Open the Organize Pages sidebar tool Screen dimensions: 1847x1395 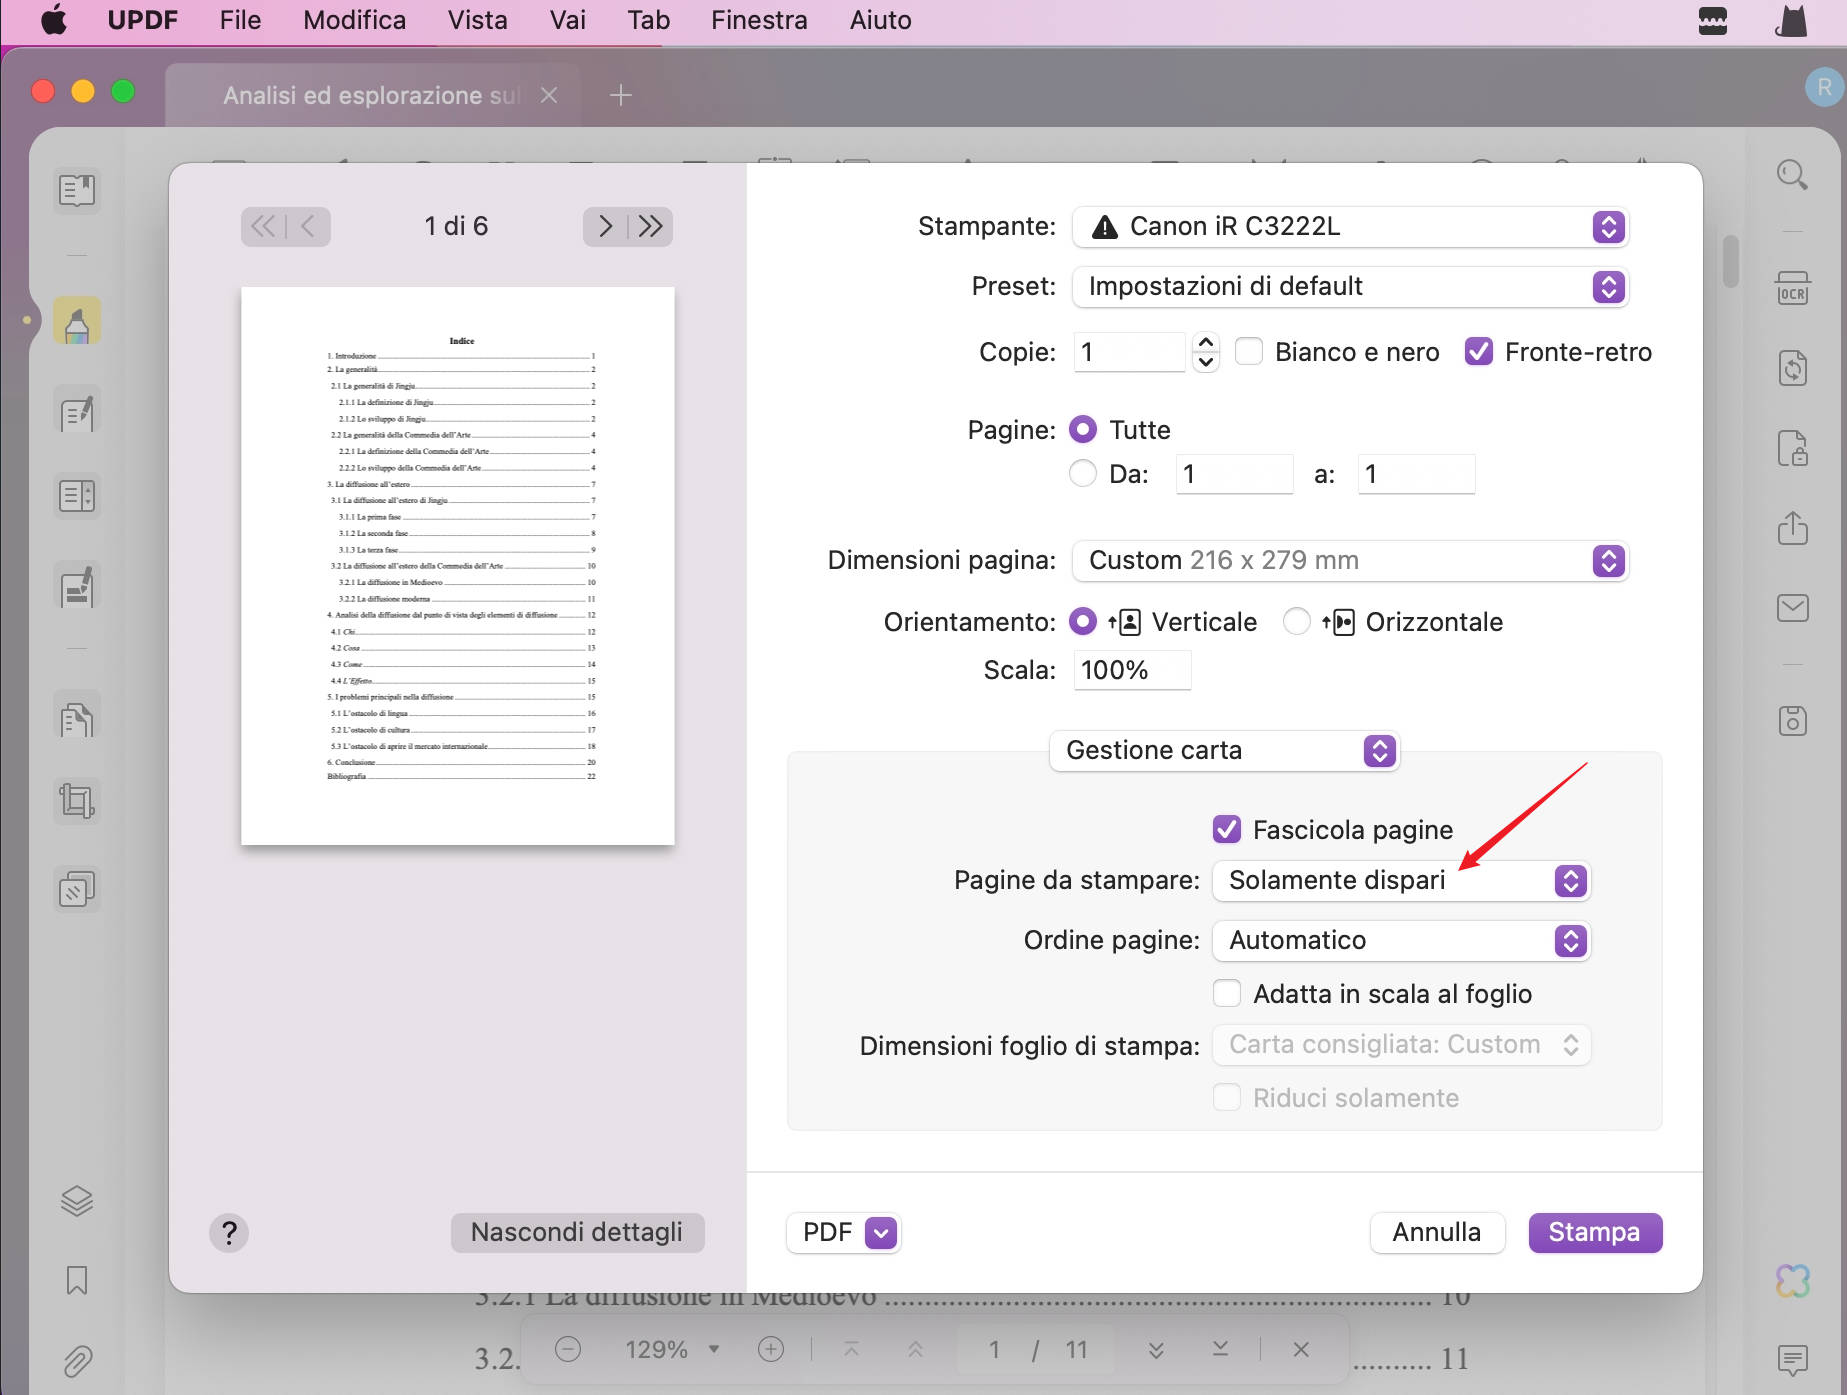click(77, 496)
